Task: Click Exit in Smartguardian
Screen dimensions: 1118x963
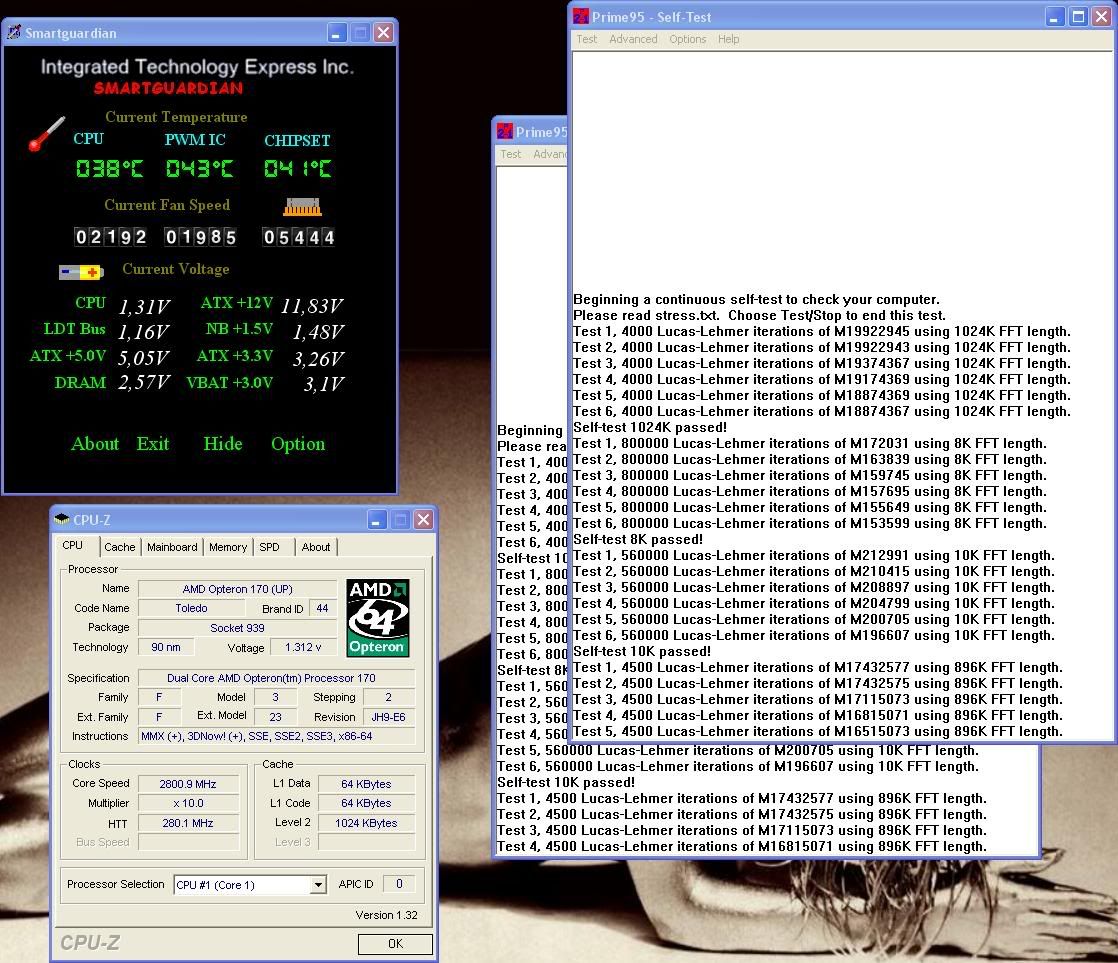Action: coord(153,443)
